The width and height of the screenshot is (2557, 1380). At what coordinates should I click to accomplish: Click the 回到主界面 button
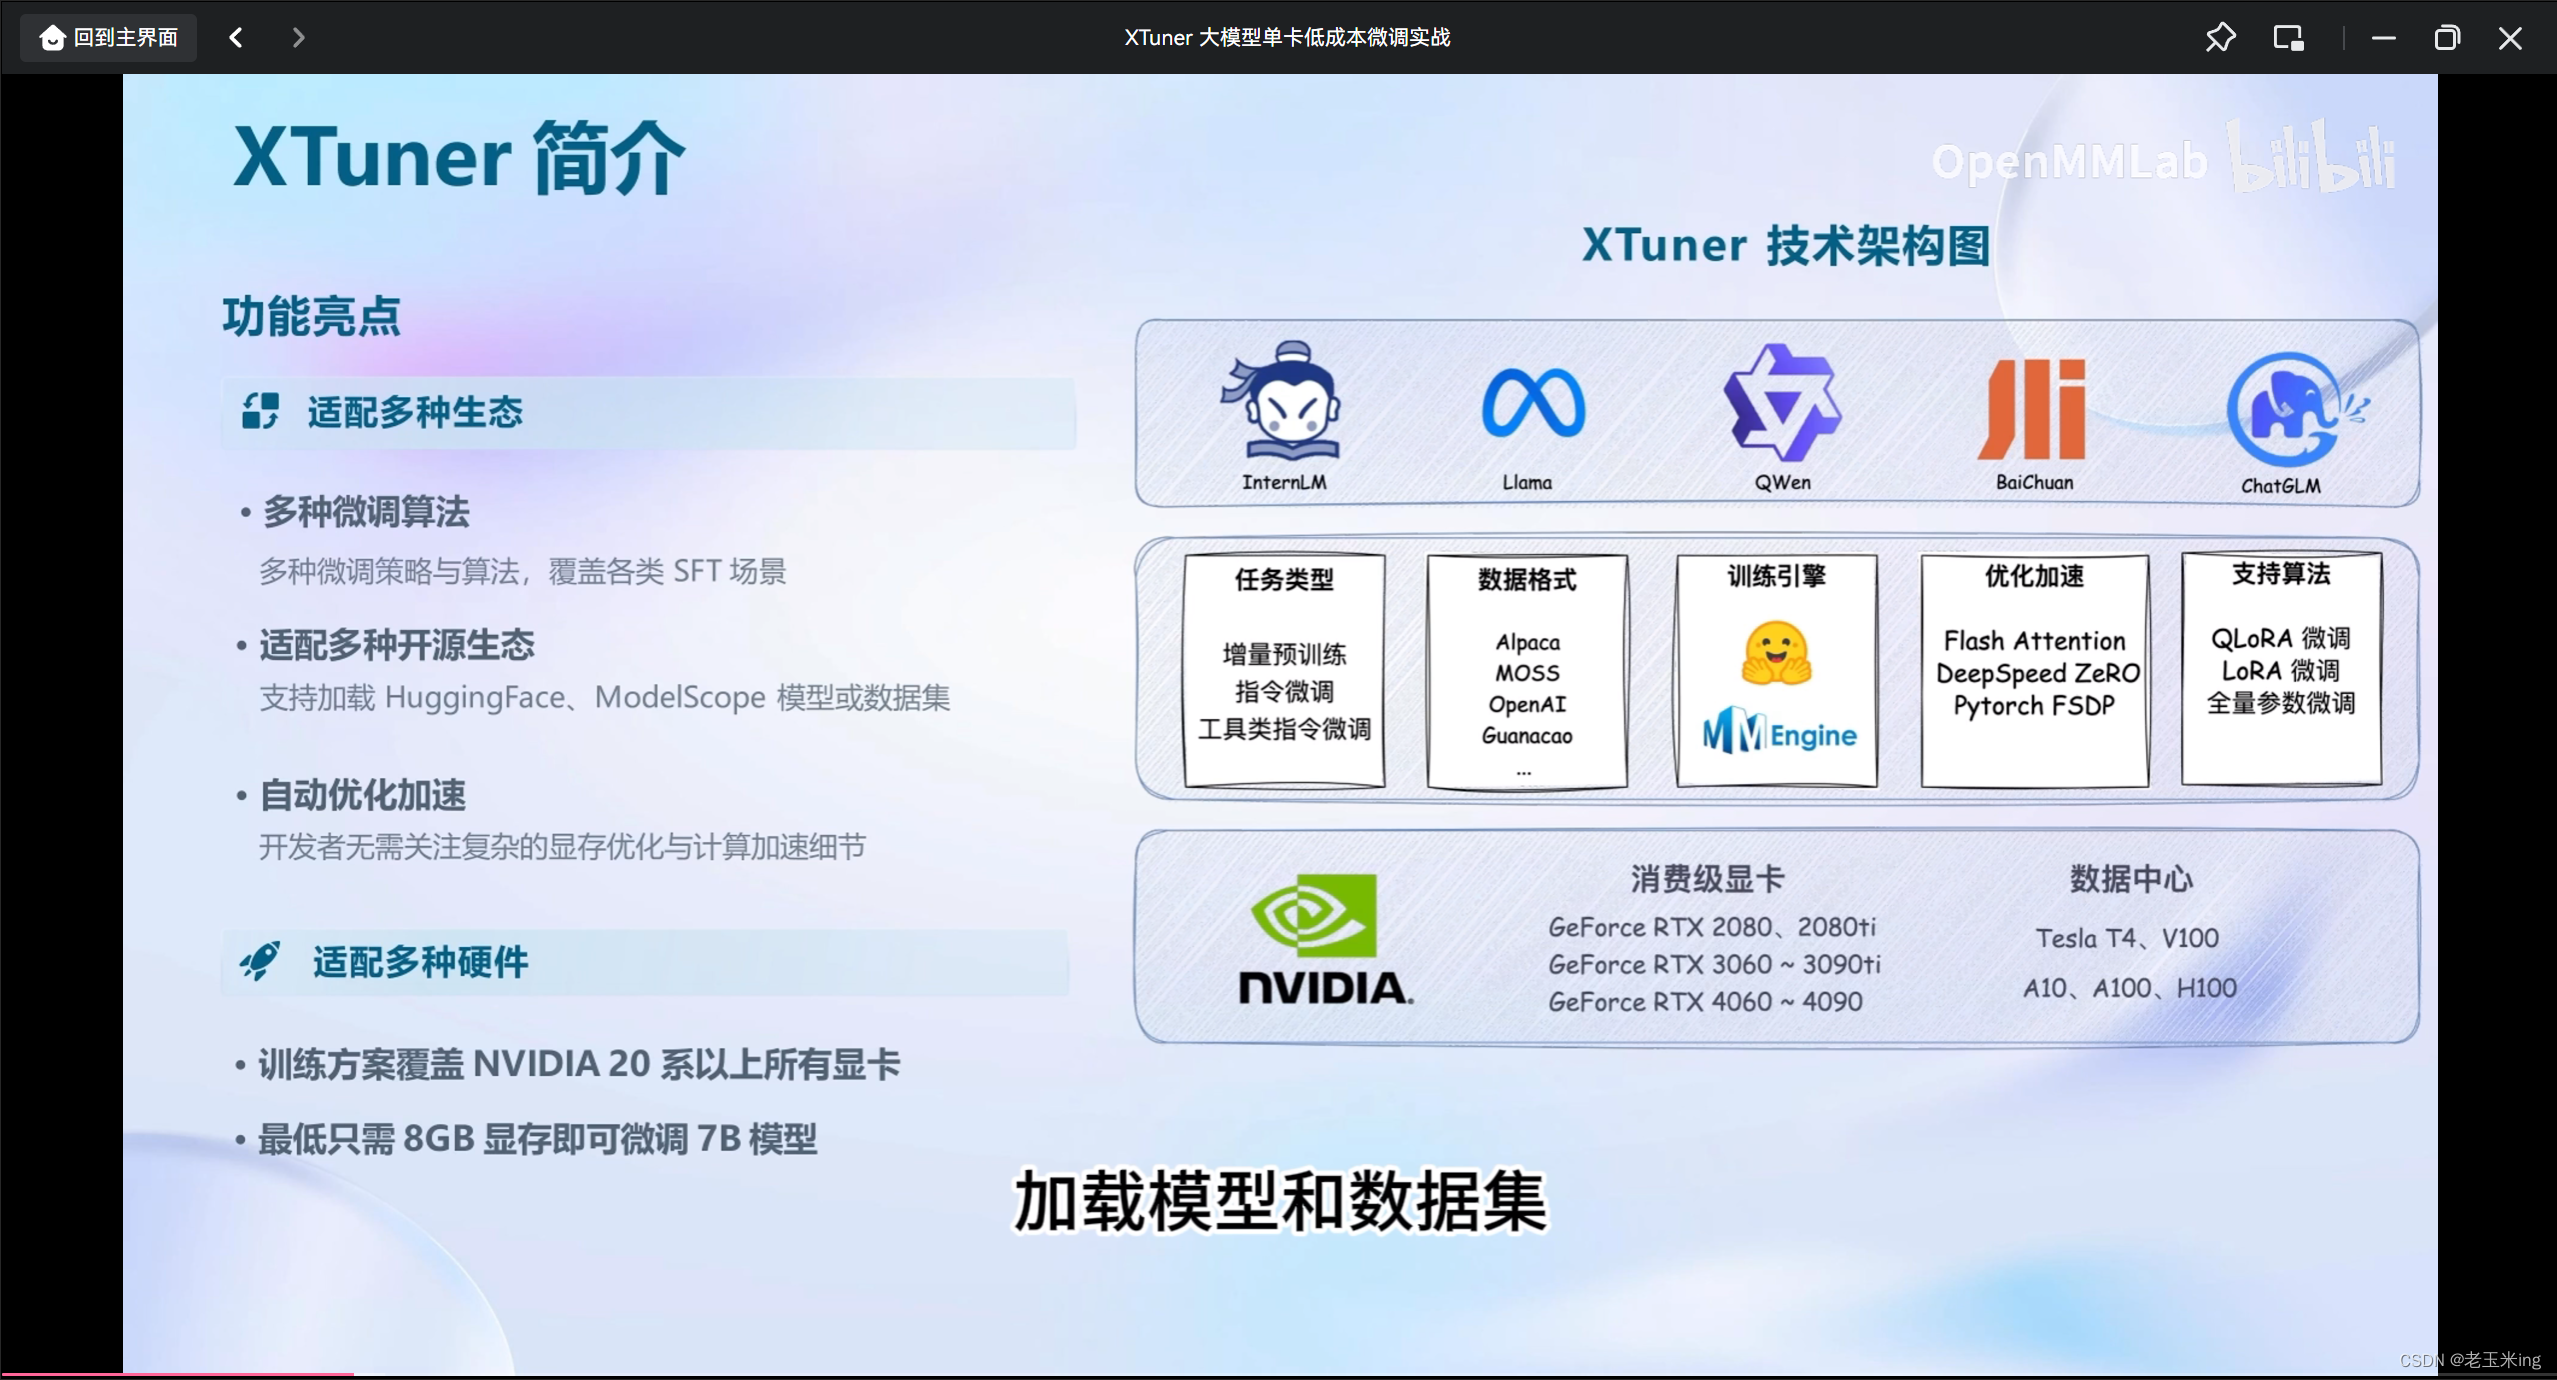tap(106, 37)
